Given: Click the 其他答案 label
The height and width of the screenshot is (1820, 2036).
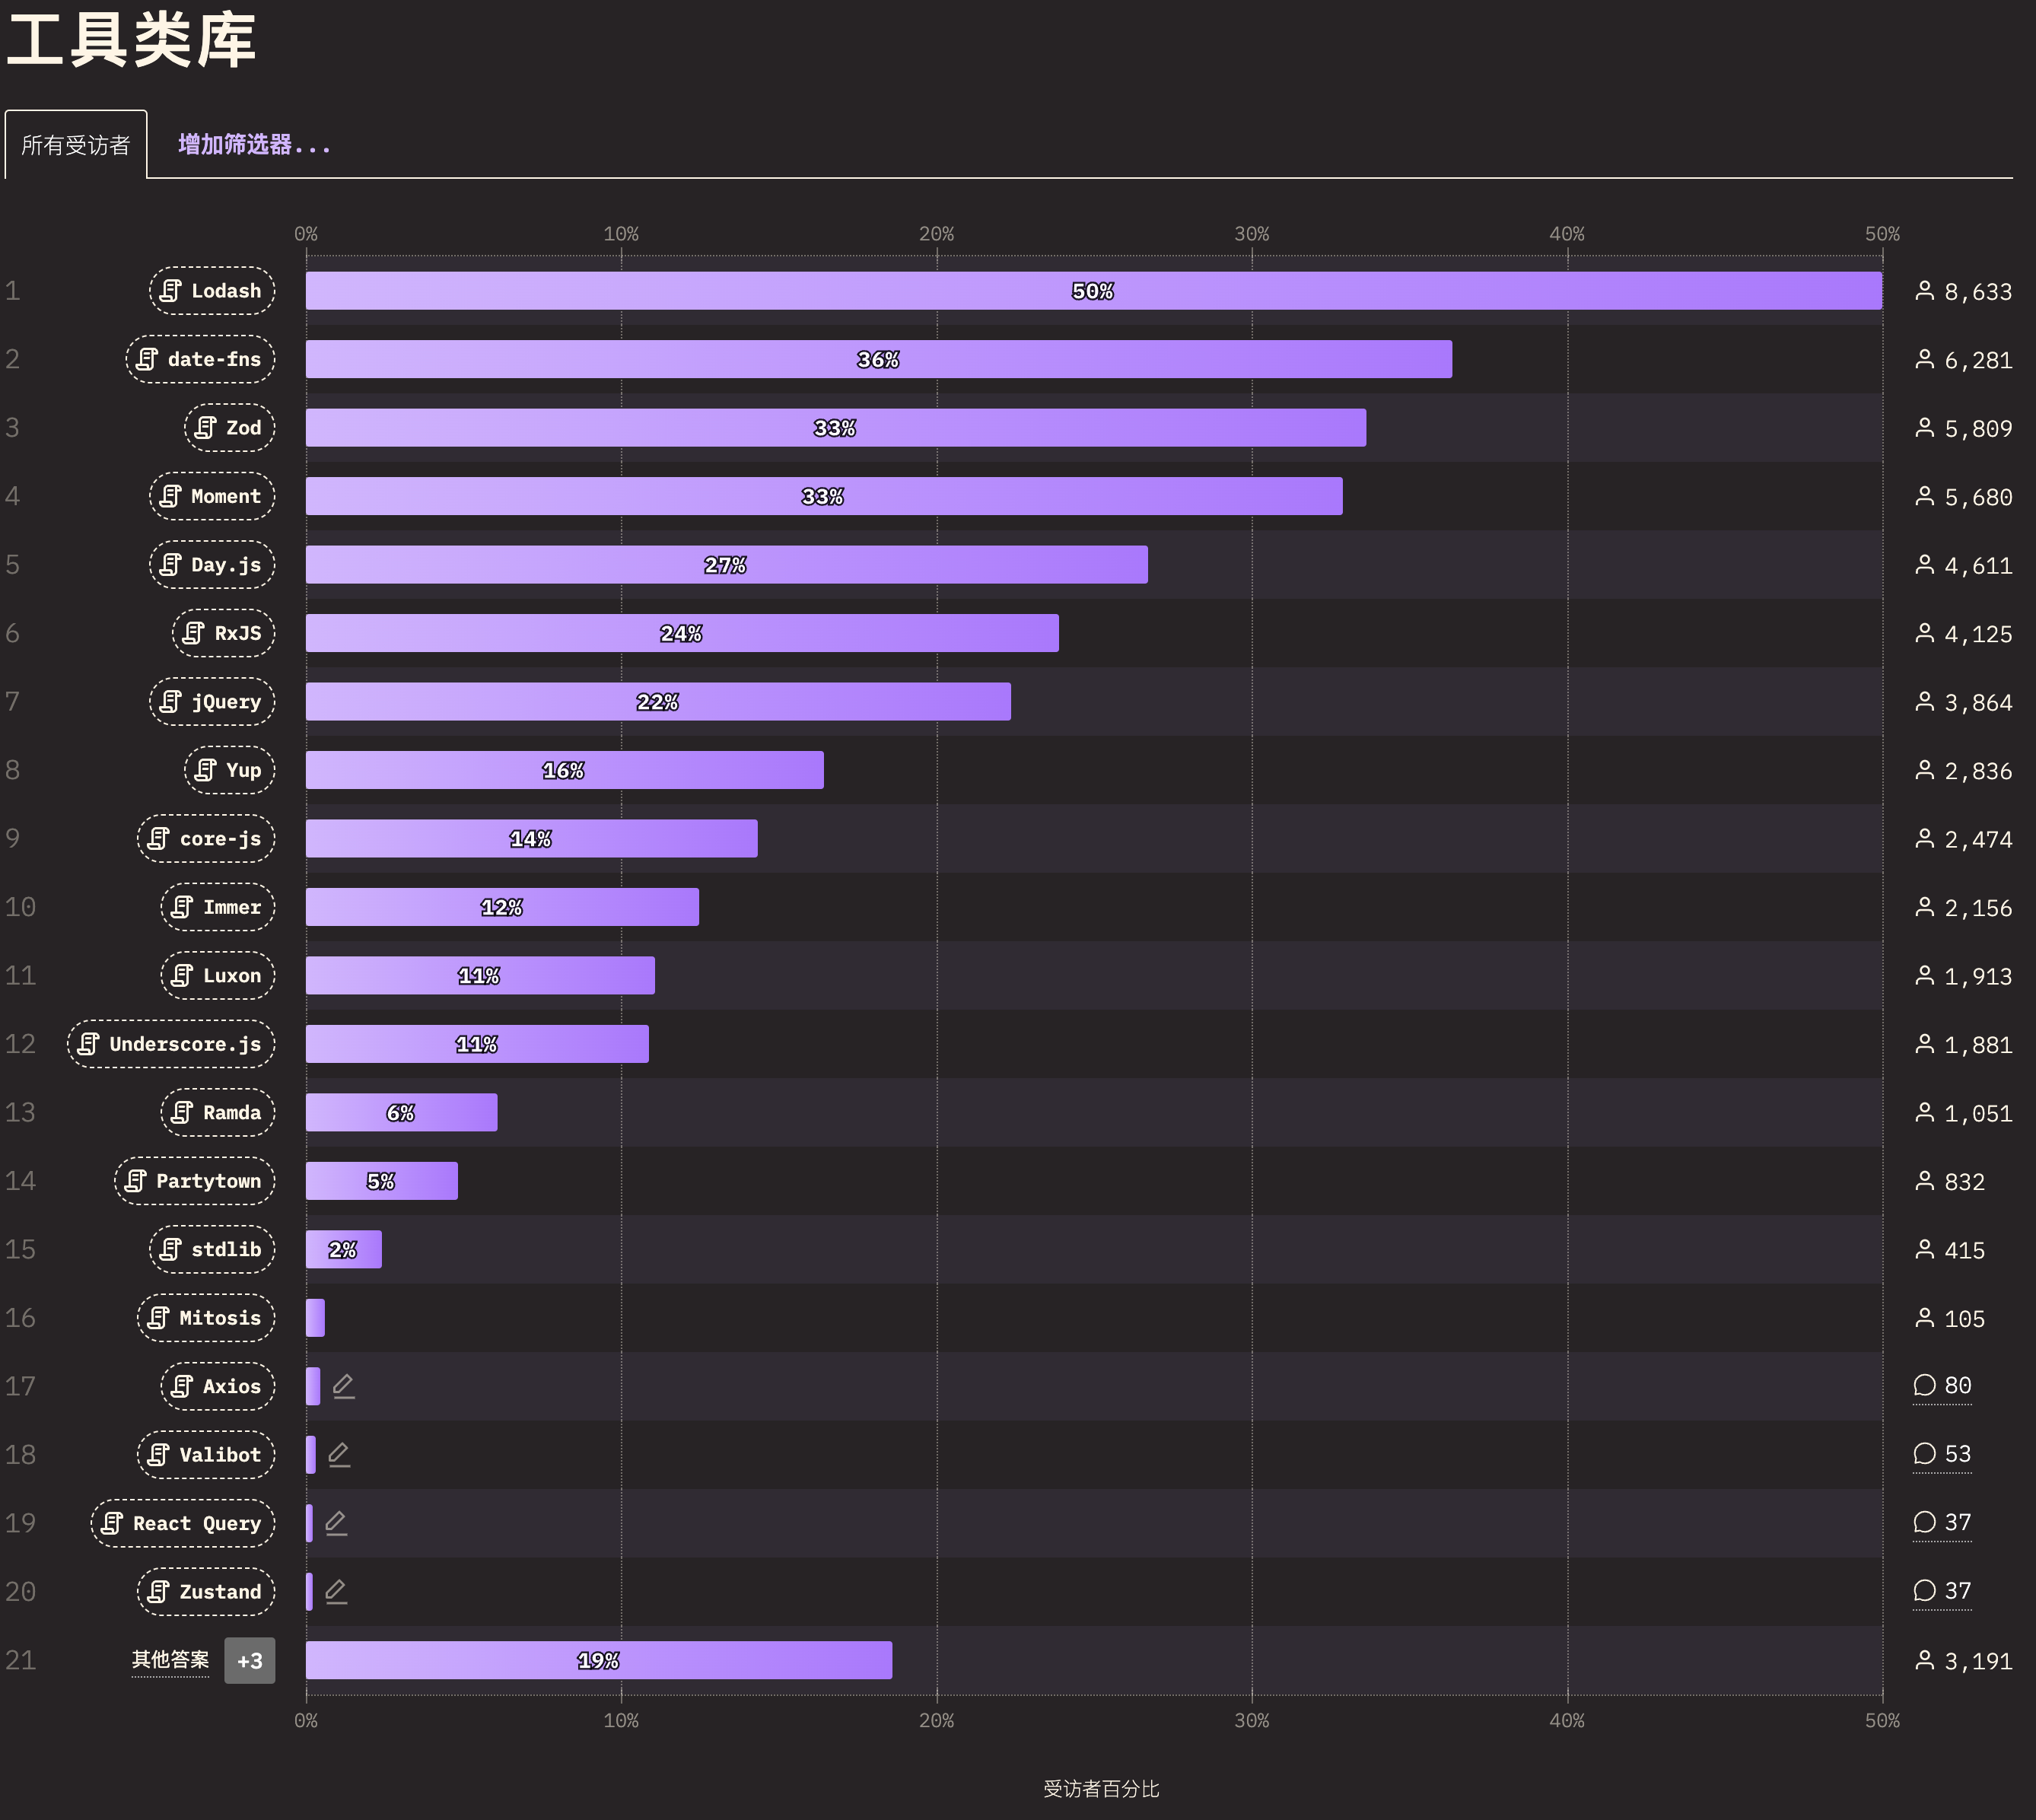Looking at the screenshot, I should click(x=171, y=1660).
